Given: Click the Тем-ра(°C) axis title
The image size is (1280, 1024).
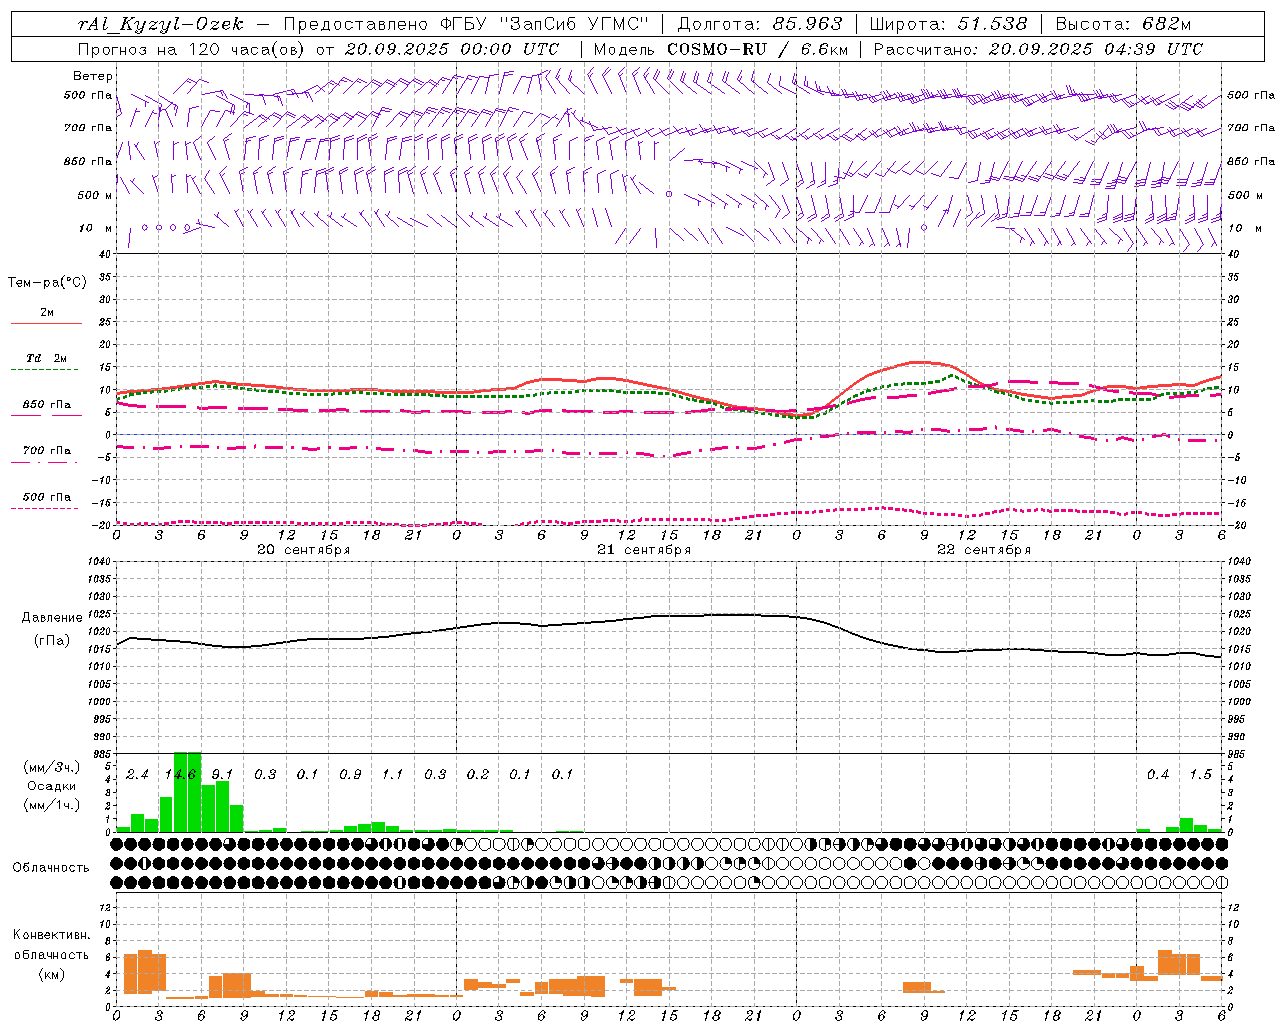Looking at the screenshot, I should [47, 283].
